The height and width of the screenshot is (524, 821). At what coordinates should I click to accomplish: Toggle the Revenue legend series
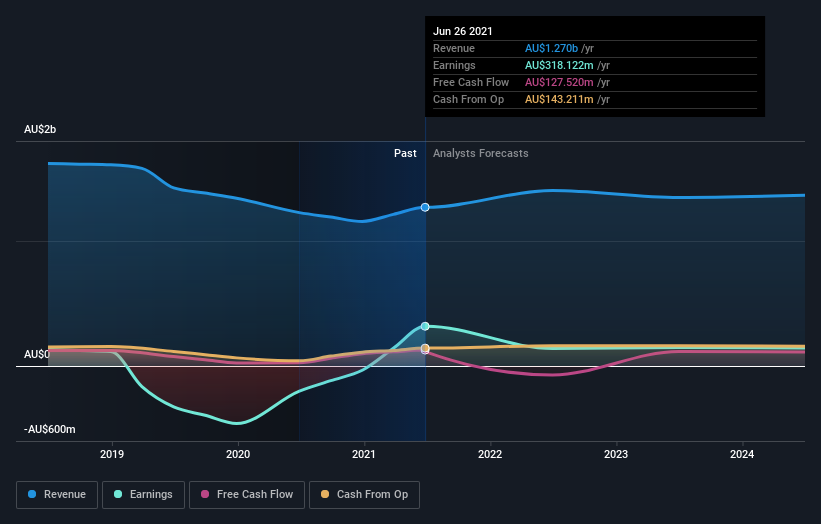click(57, 495)
